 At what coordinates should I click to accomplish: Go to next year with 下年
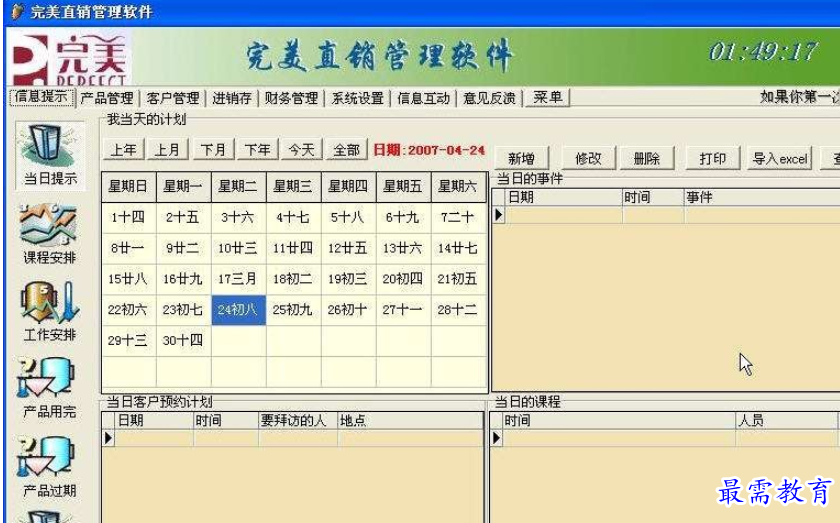click(x=258, y=150)
